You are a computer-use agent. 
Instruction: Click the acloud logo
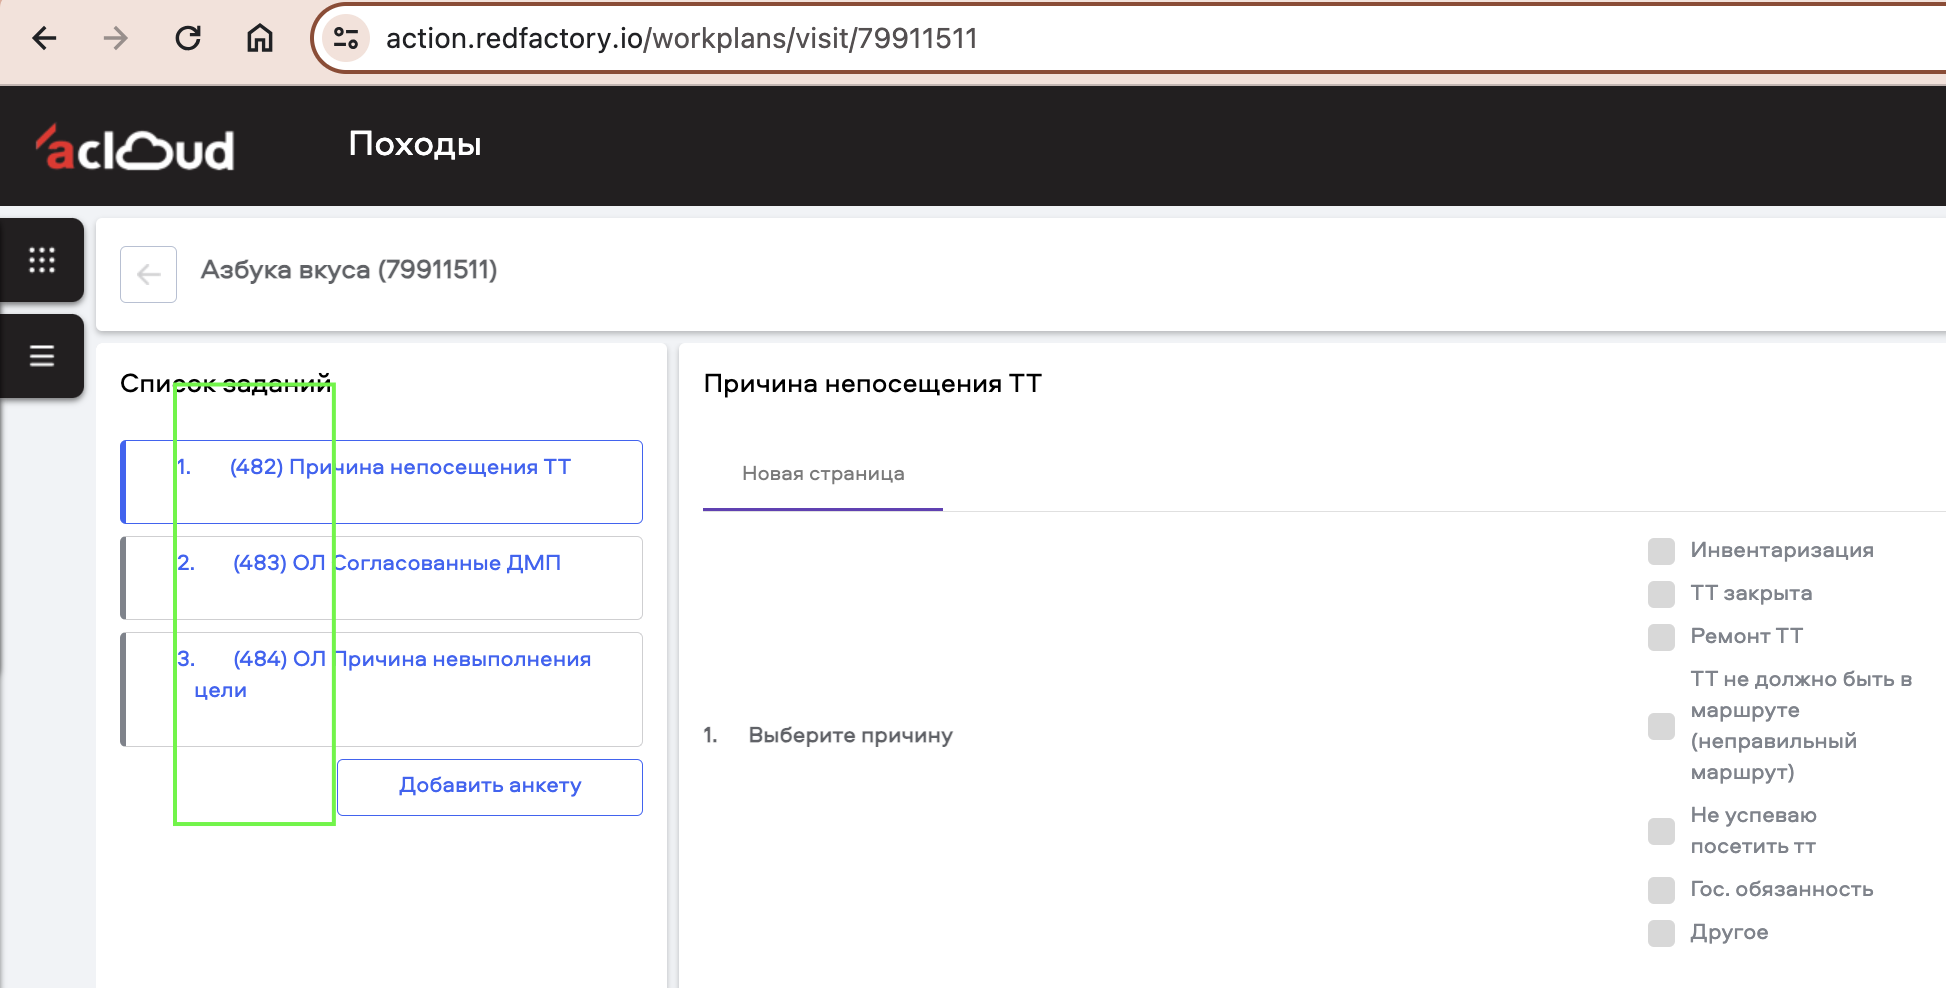pyautogui.click(x=135, y=148)
